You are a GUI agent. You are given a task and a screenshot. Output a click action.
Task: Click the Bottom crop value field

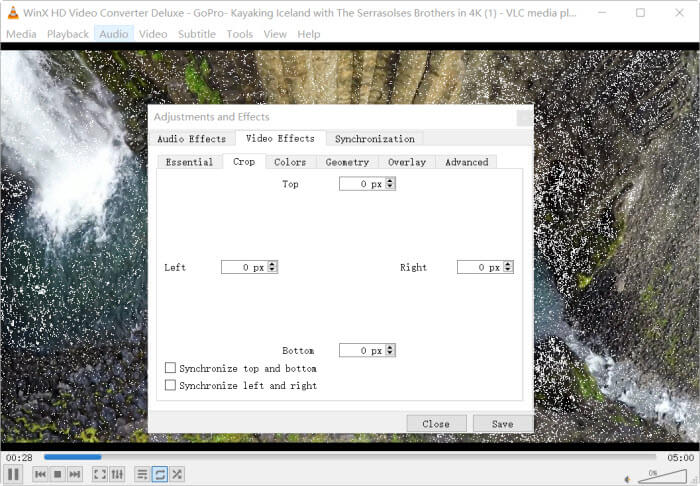(362, 350)
